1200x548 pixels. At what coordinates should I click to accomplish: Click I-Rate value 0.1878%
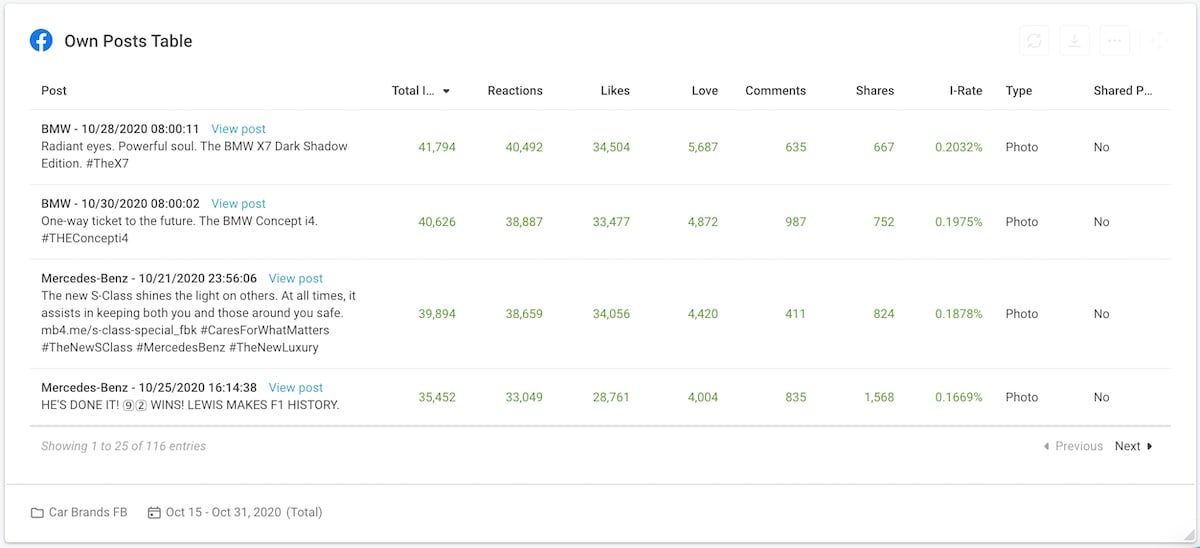pyautogui.click(x=959, y=314)
